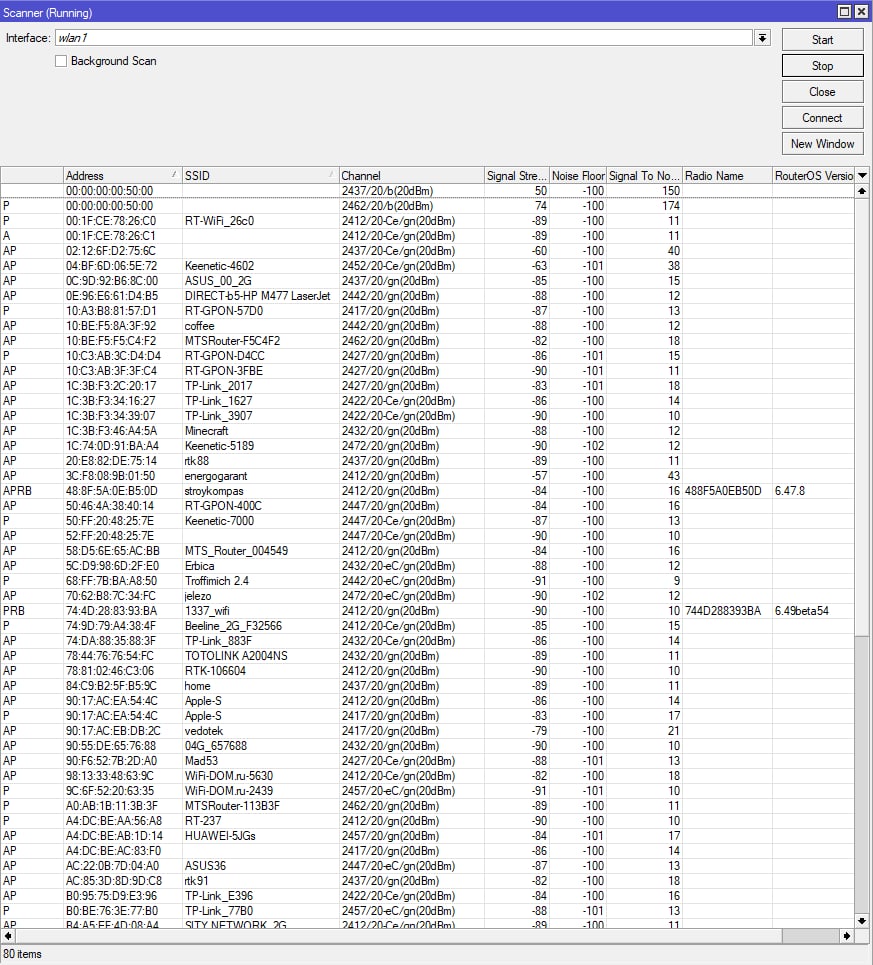Screen dimensions: 873x965
Task: Click the table's vertical scrollbar thumb
Action: coord(862,417)
